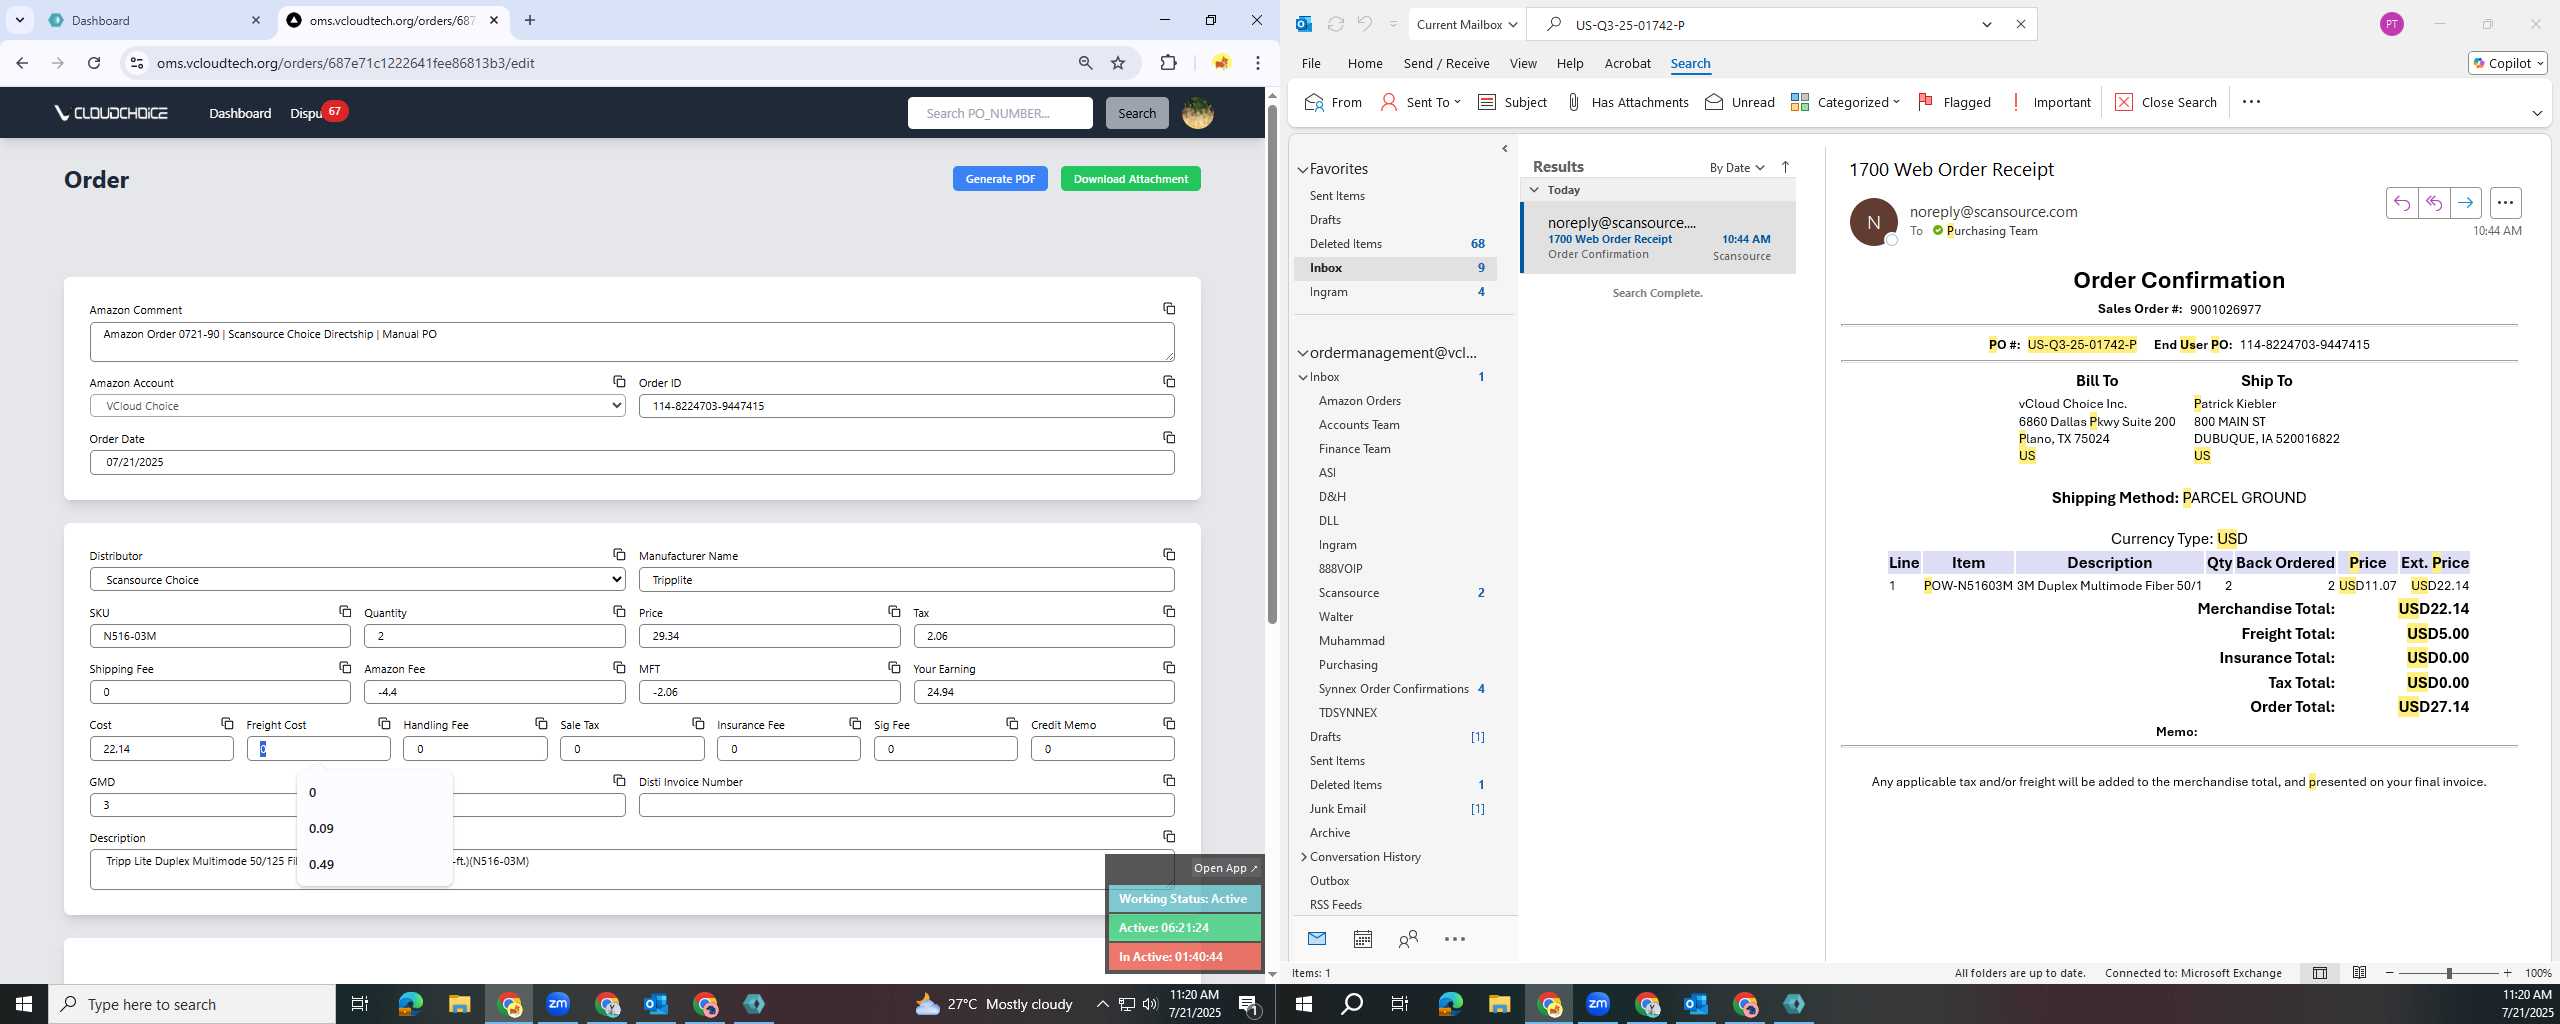This screenshot has width=2560, height=1024.
Task: Click the Handling Fee input field
Action: pyautogui.click(x=475, y=748)
